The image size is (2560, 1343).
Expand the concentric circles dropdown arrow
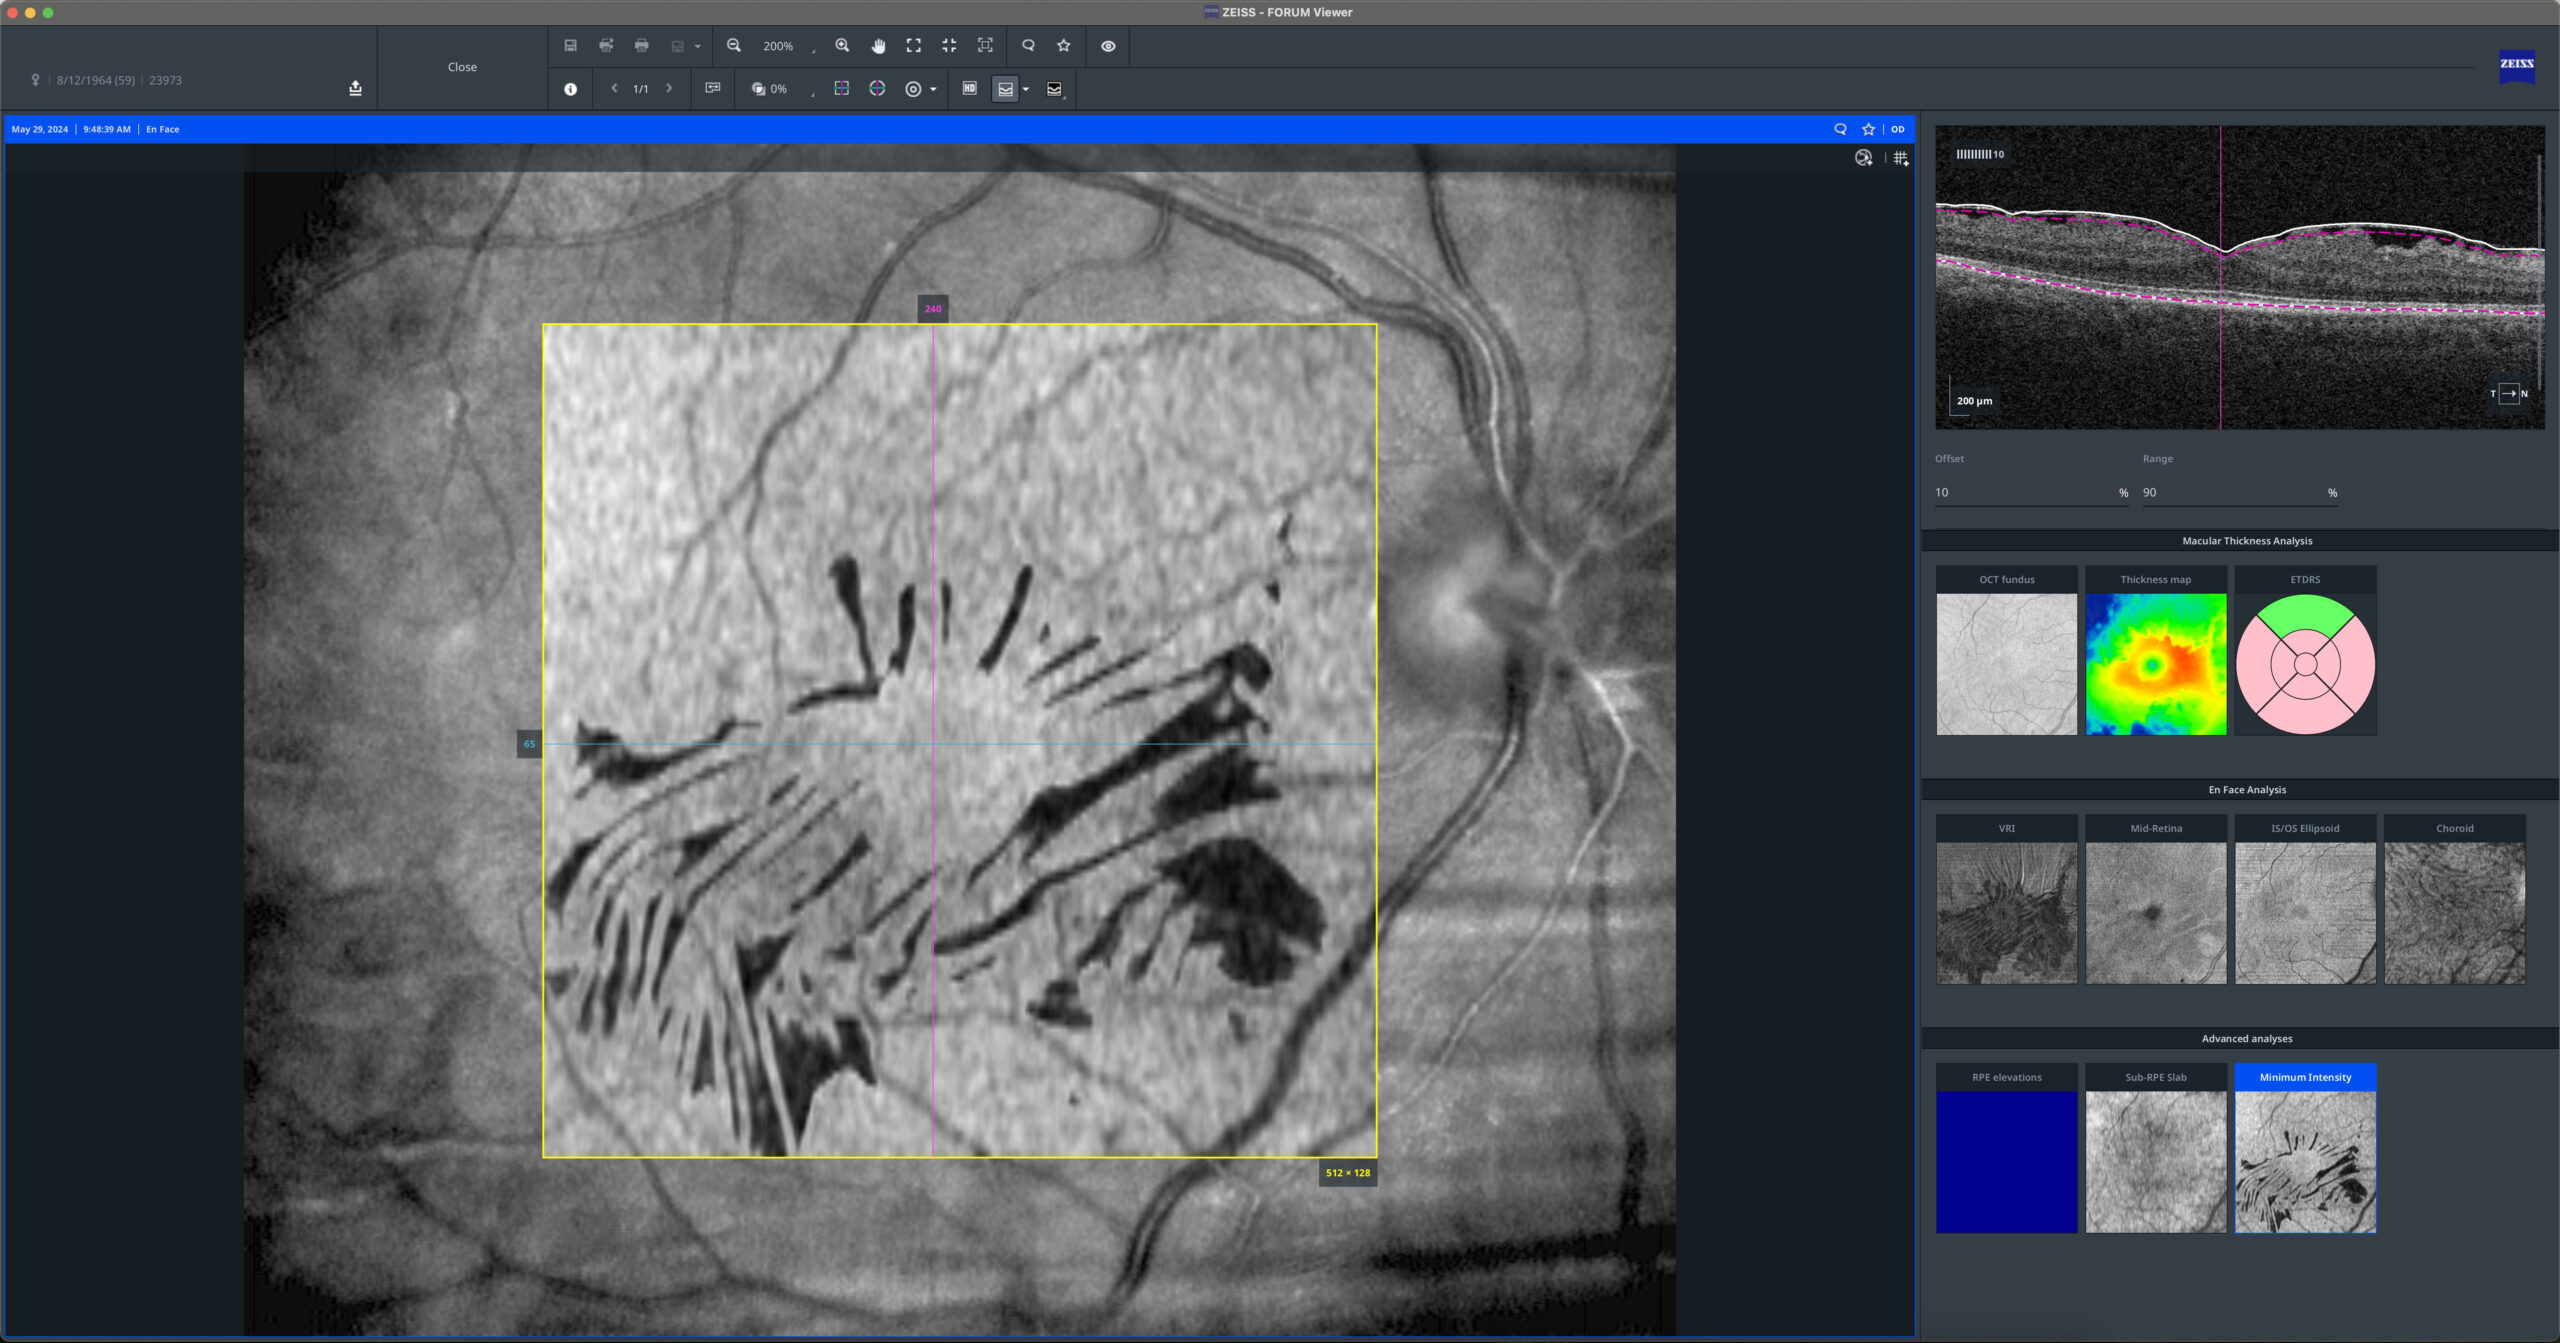pyautogui.click(x=933, y=90)
